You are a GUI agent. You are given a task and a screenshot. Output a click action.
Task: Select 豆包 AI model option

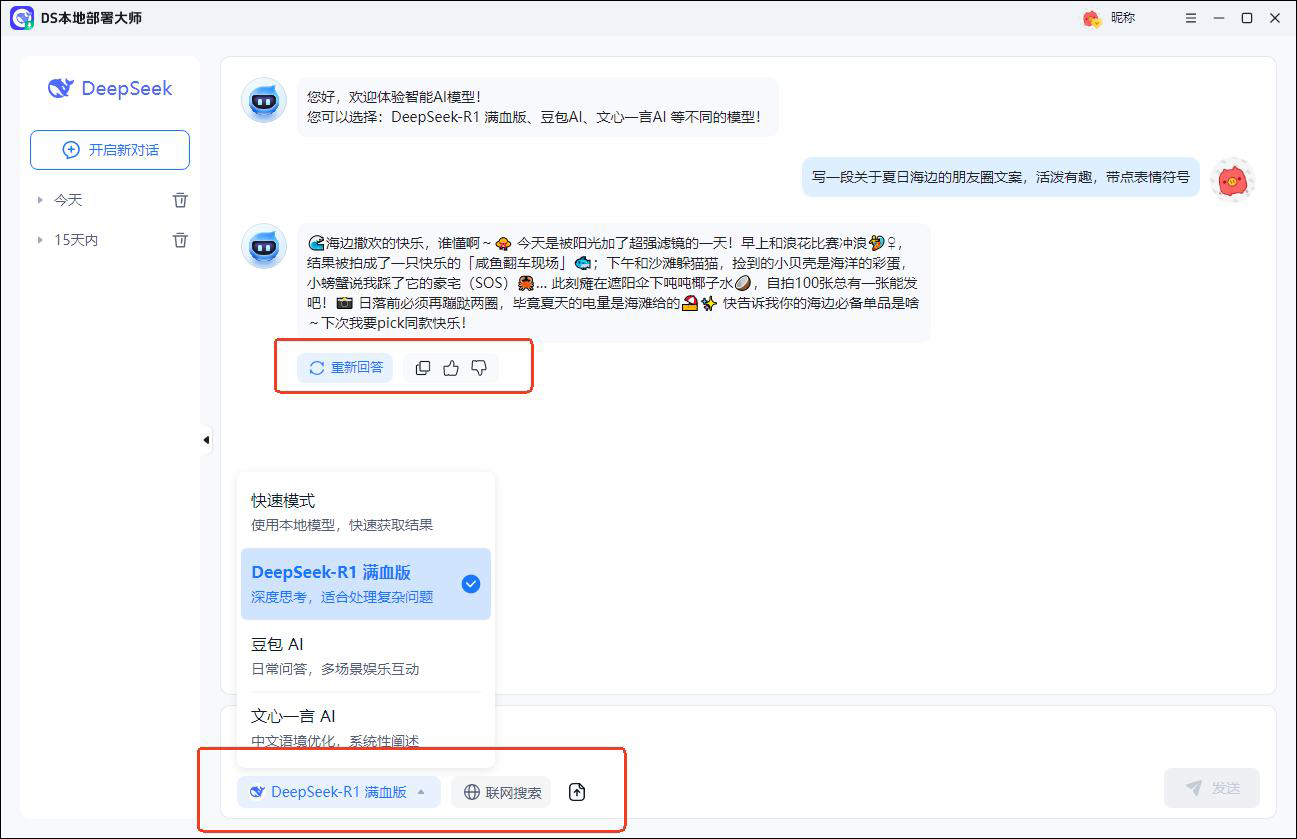click(x=366, y=656)
